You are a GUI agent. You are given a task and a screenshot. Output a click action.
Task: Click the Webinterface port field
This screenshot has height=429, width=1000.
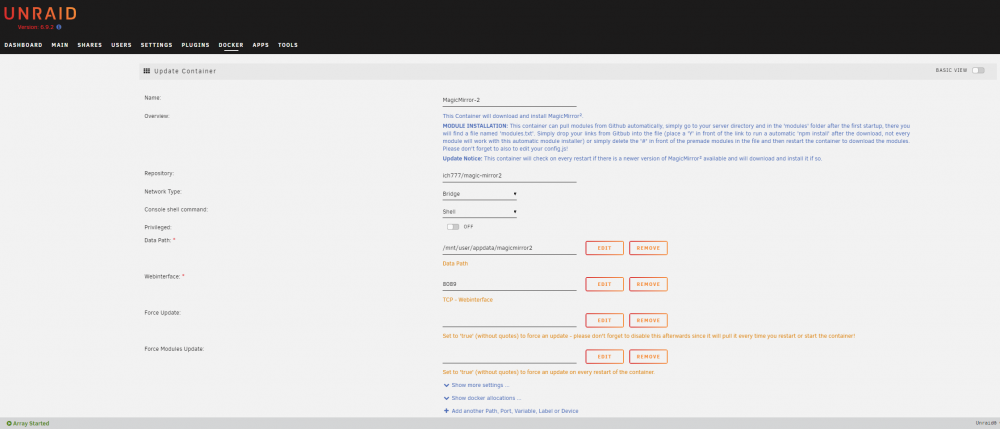[x=510, y=284]
